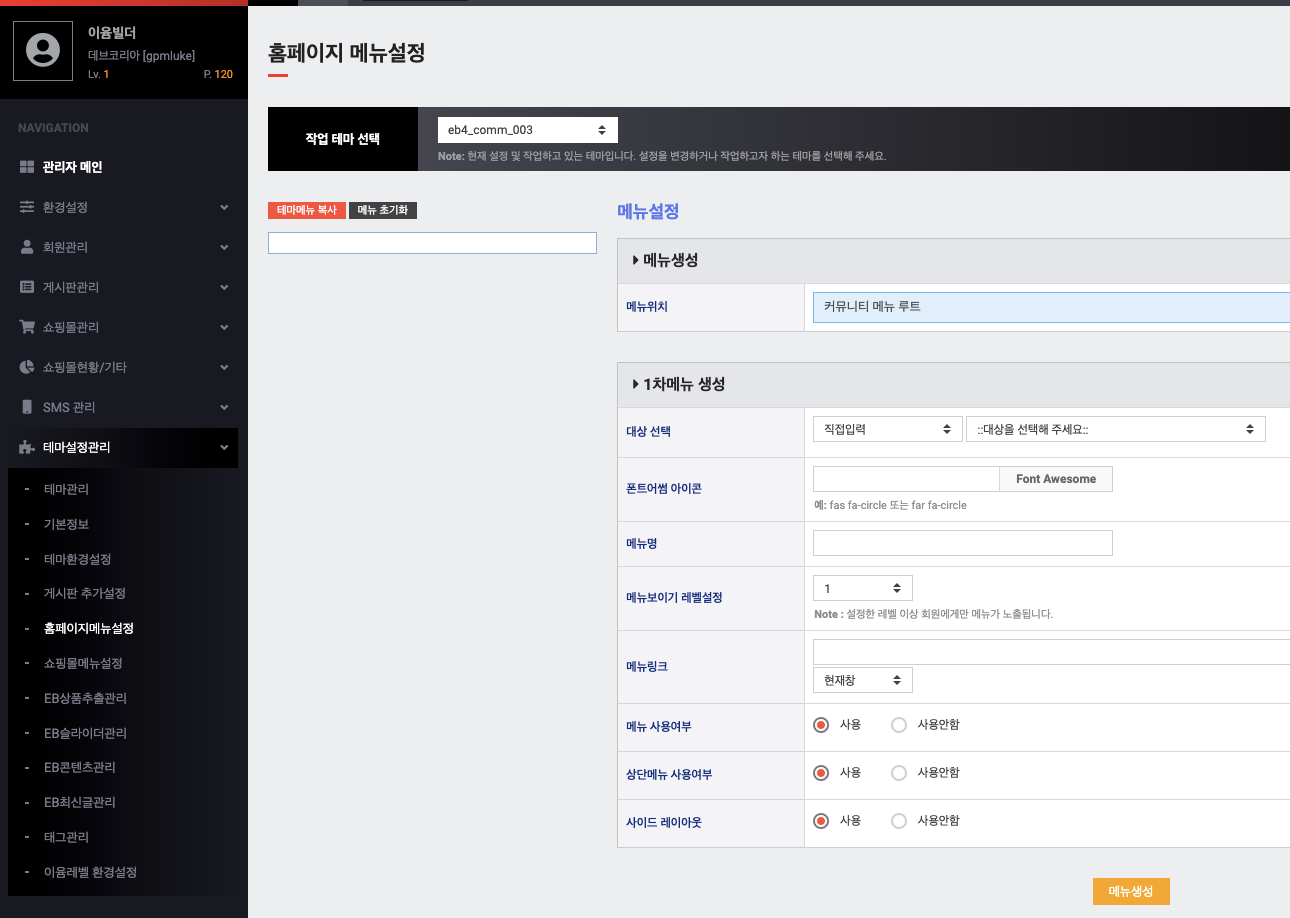Open the 현재창 link target dropdown

(x=863, y=680)
